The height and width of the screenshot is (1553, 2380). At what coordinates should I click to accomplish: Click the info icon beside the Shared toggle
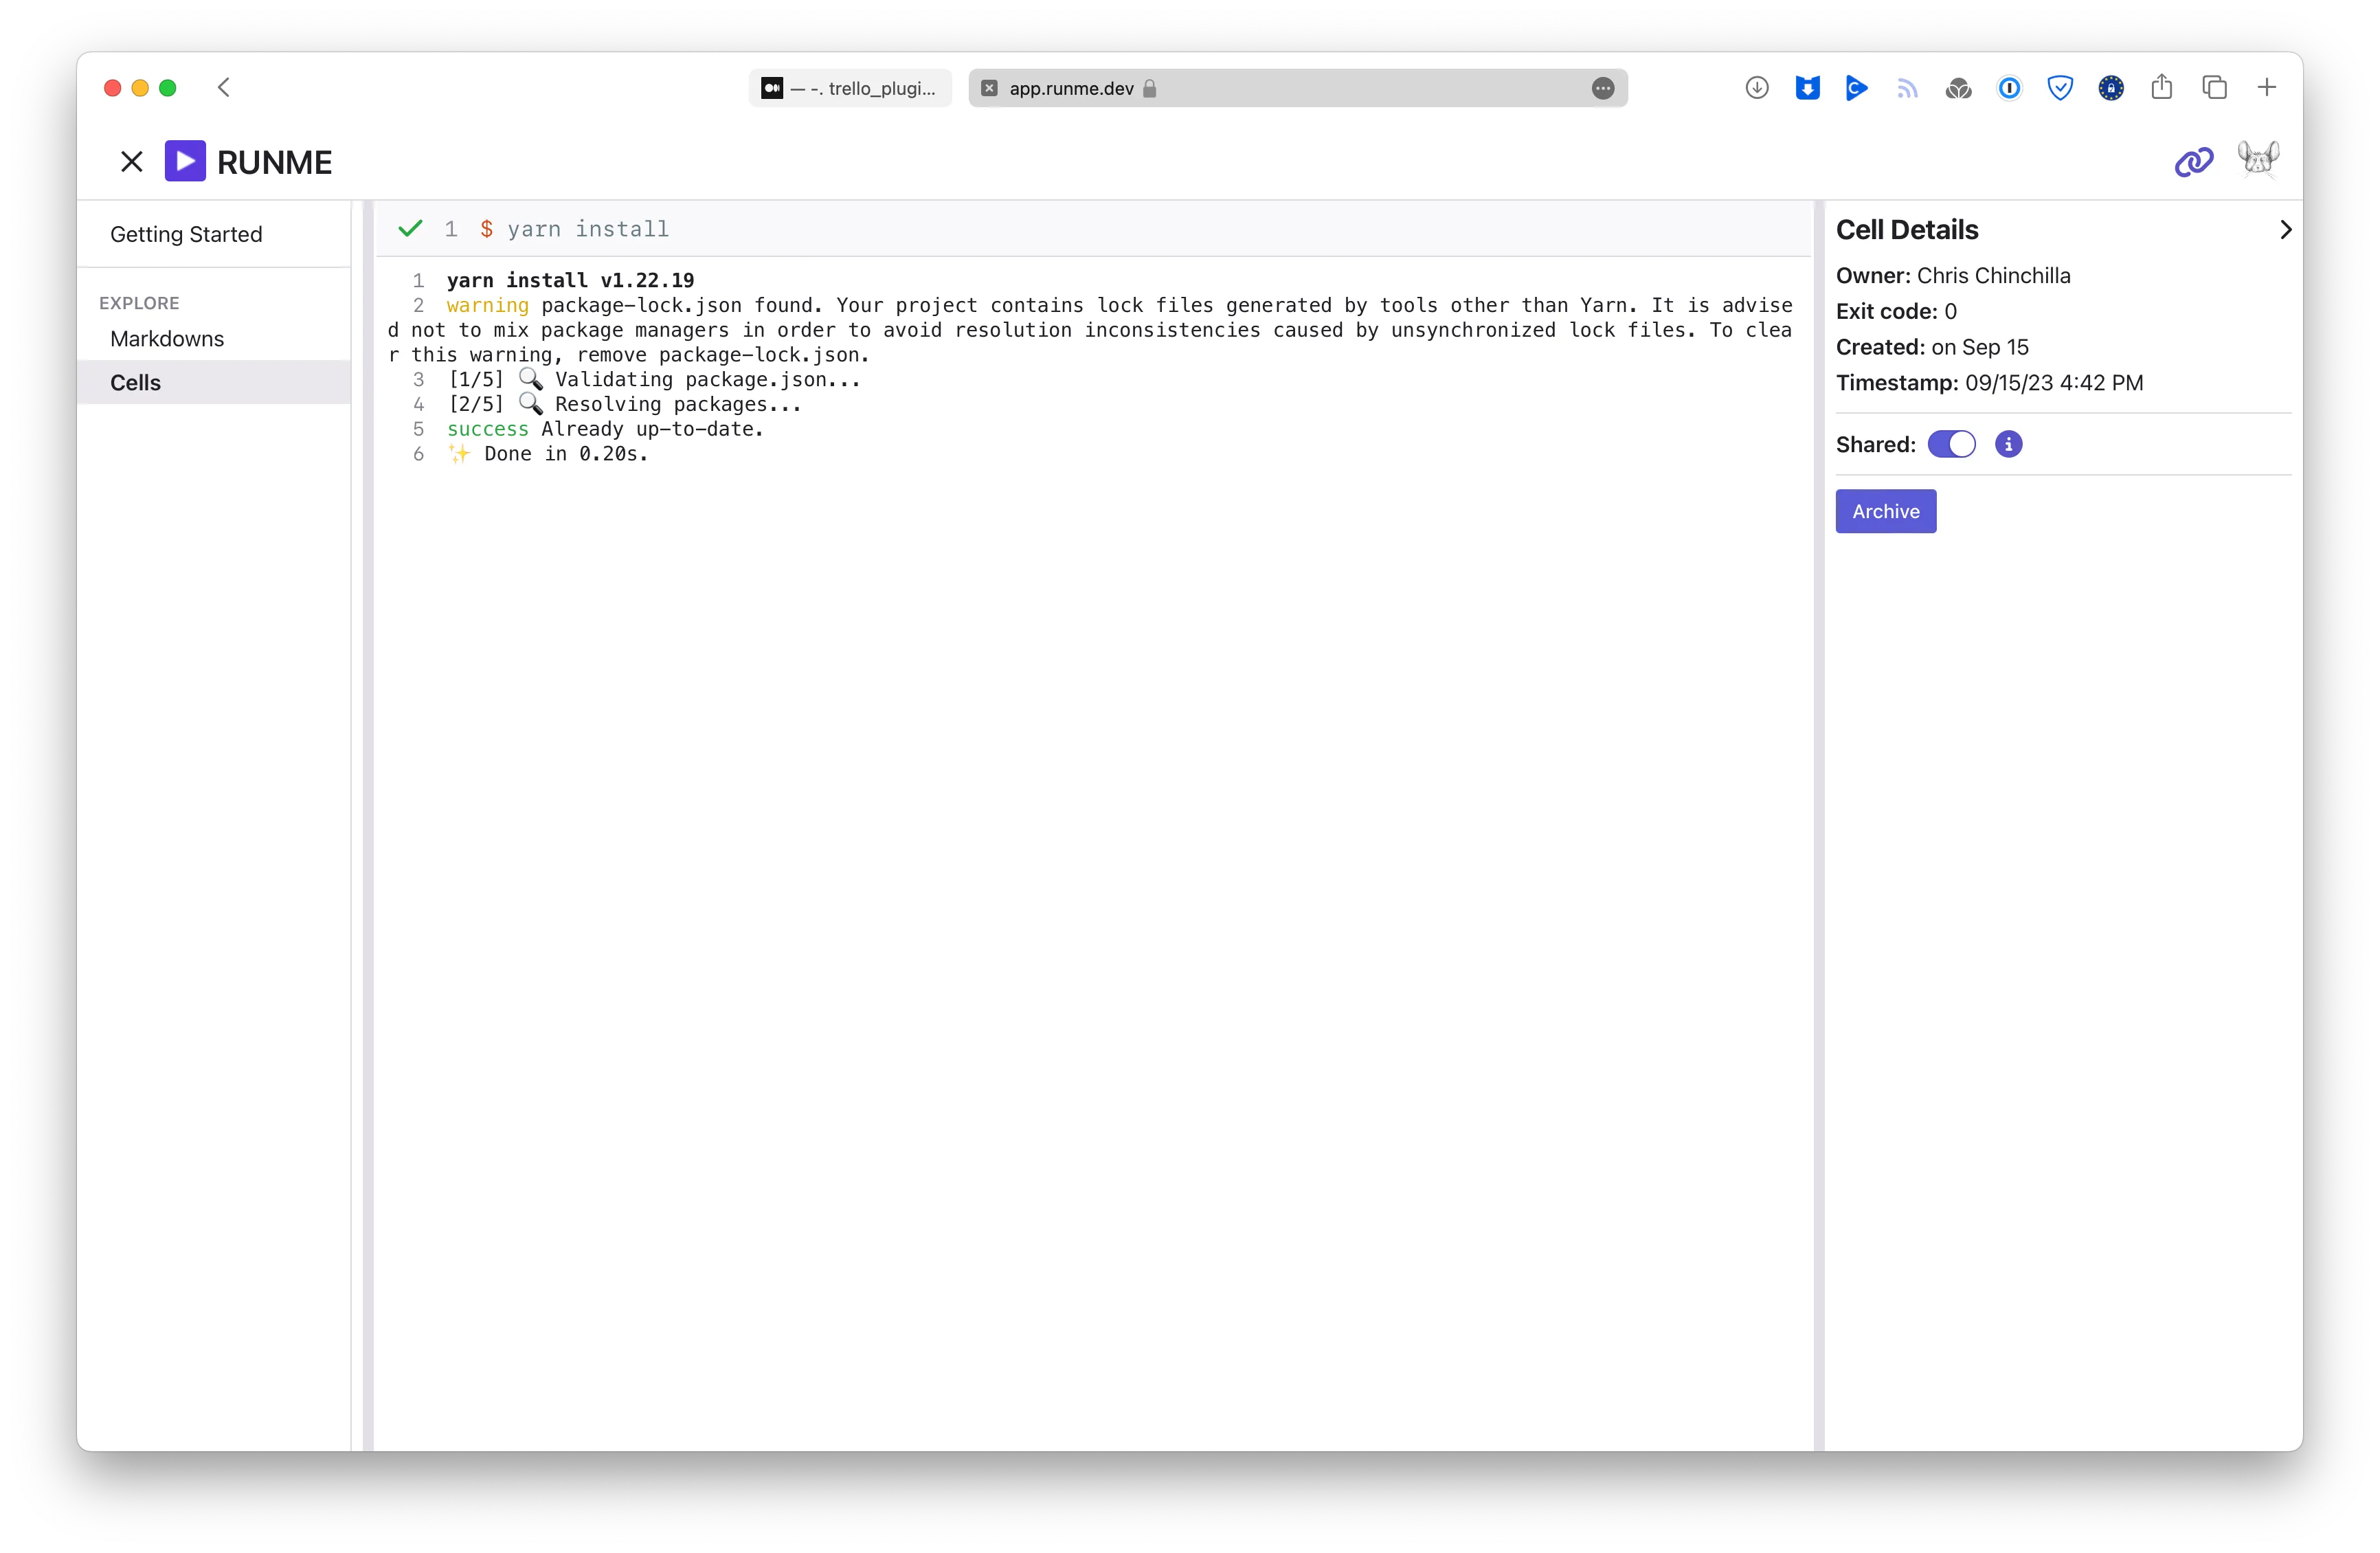tap(2009, 444)
